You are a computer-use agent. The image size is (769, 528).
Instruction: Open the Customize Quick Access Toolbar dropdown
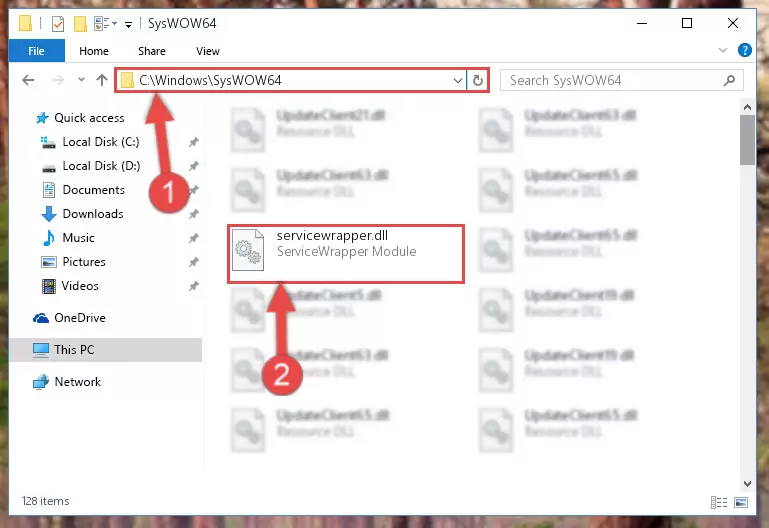pyautogui.click(x=128, y=24)
